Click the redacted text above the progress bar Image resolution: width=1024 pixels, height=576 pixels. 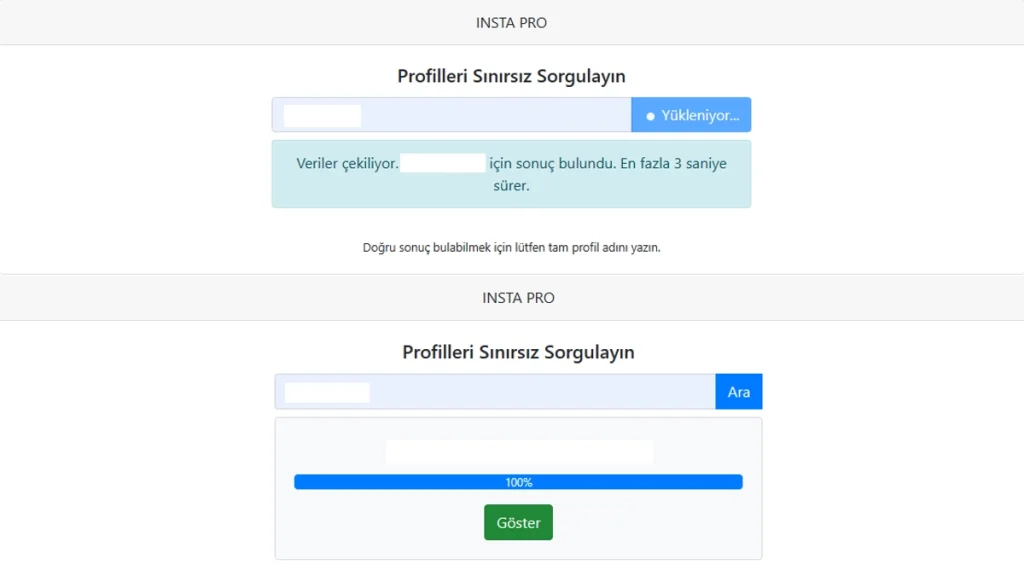[519, 452]
